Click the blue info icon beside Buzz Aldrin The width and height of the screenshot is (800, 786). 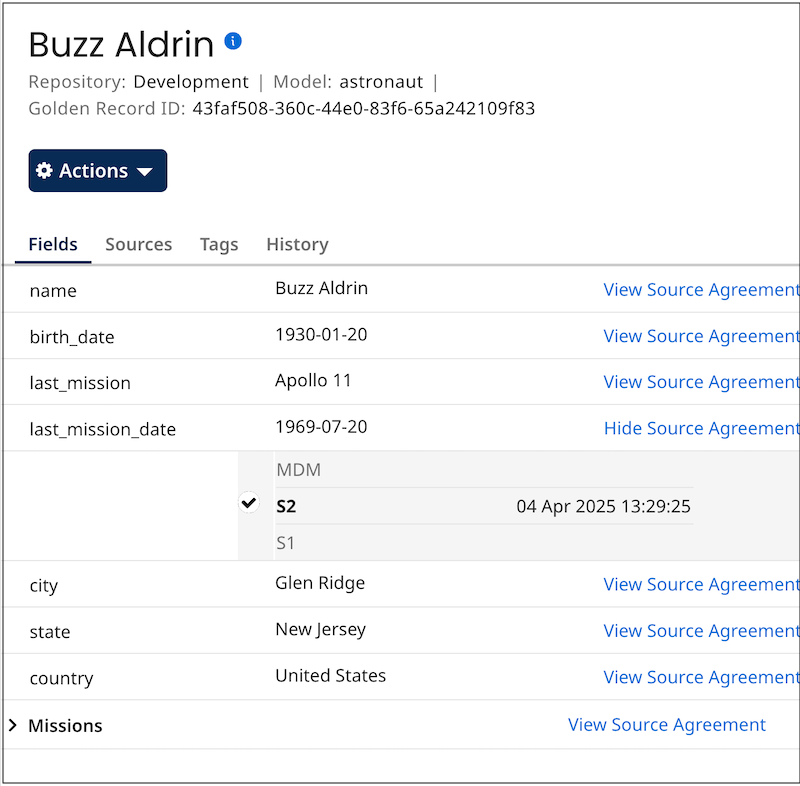(233, 42)
